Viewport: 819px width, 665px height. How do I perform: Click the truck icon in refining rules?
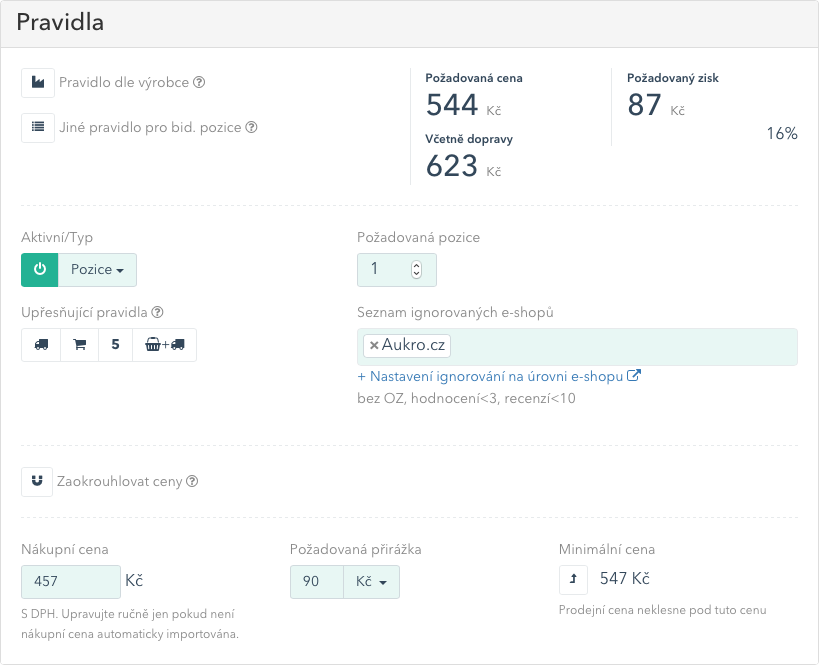tap(41, 345)
